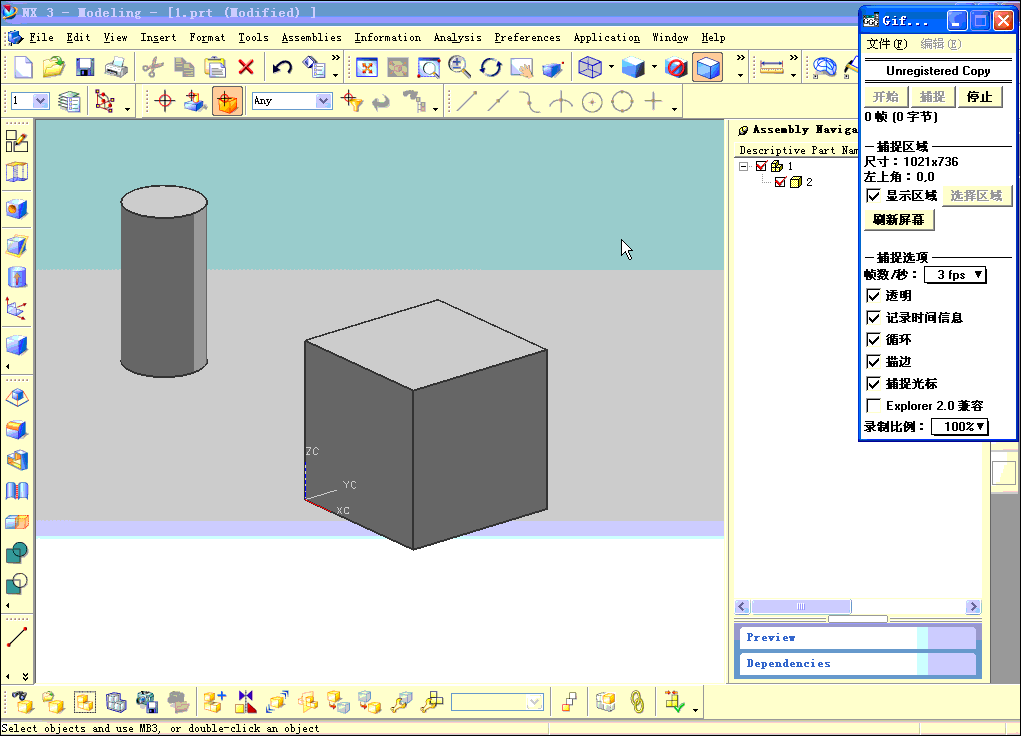Click the red X Delete icon
Screen dimensions: 1021x736
[246, 67]
